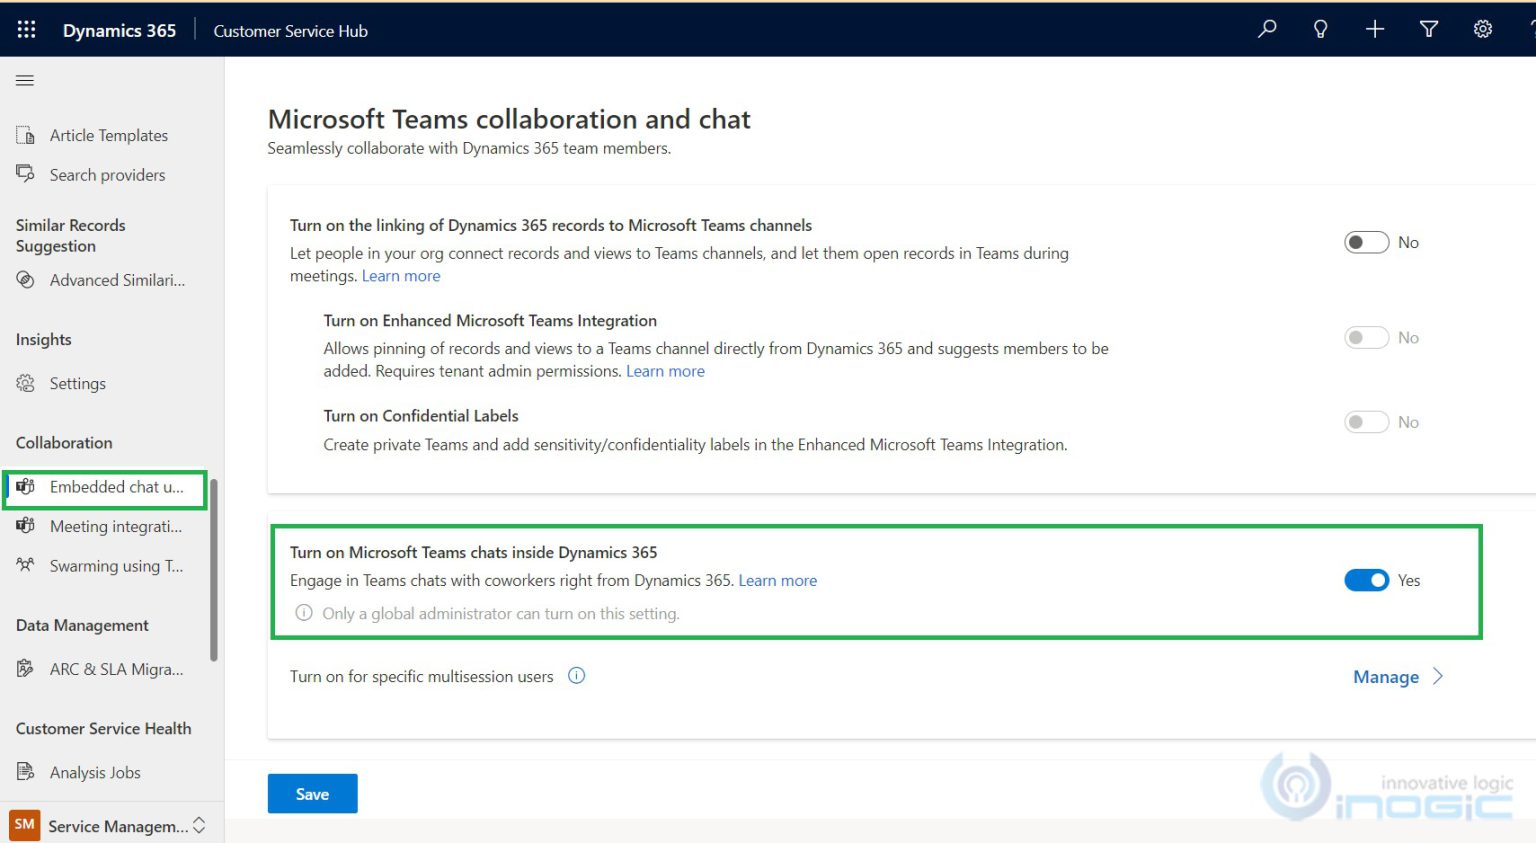Click the Search providers sidebar icon
The width and height of the screenshot is (1536, 843).
(25, 174)
